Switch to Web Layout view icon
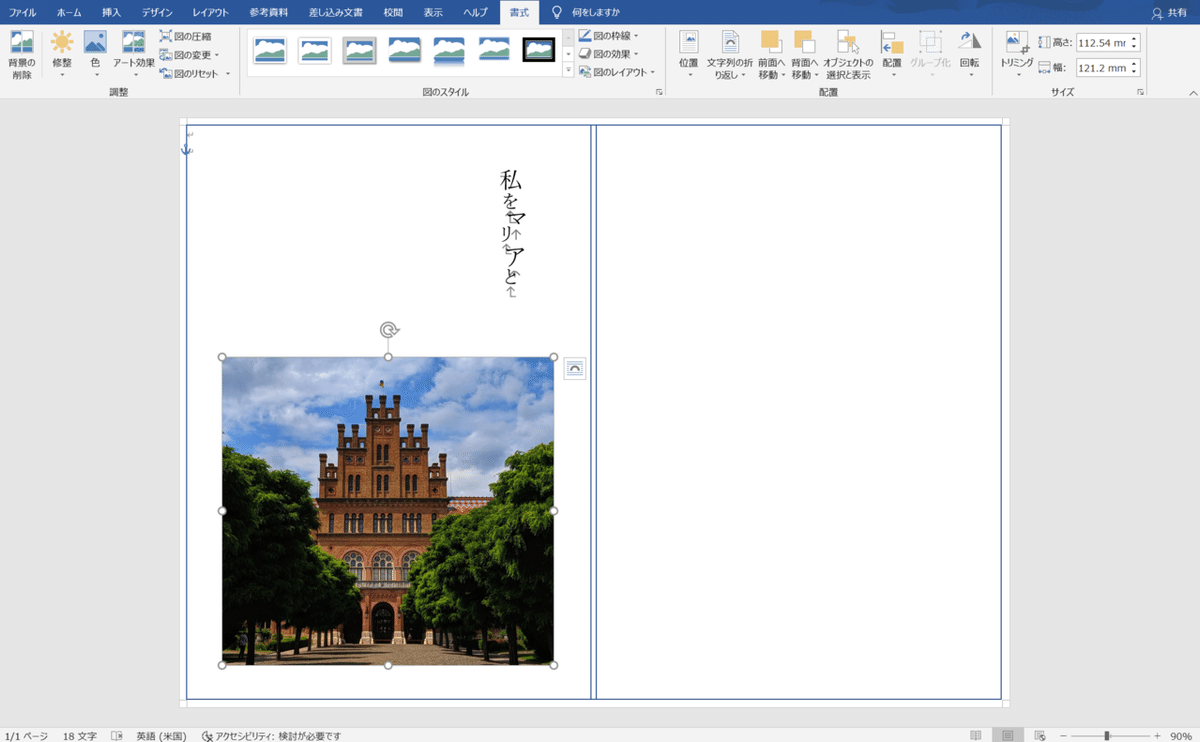Image resolution: width=1200 pixels, height=742 pixels. (x=1040, y=736)
